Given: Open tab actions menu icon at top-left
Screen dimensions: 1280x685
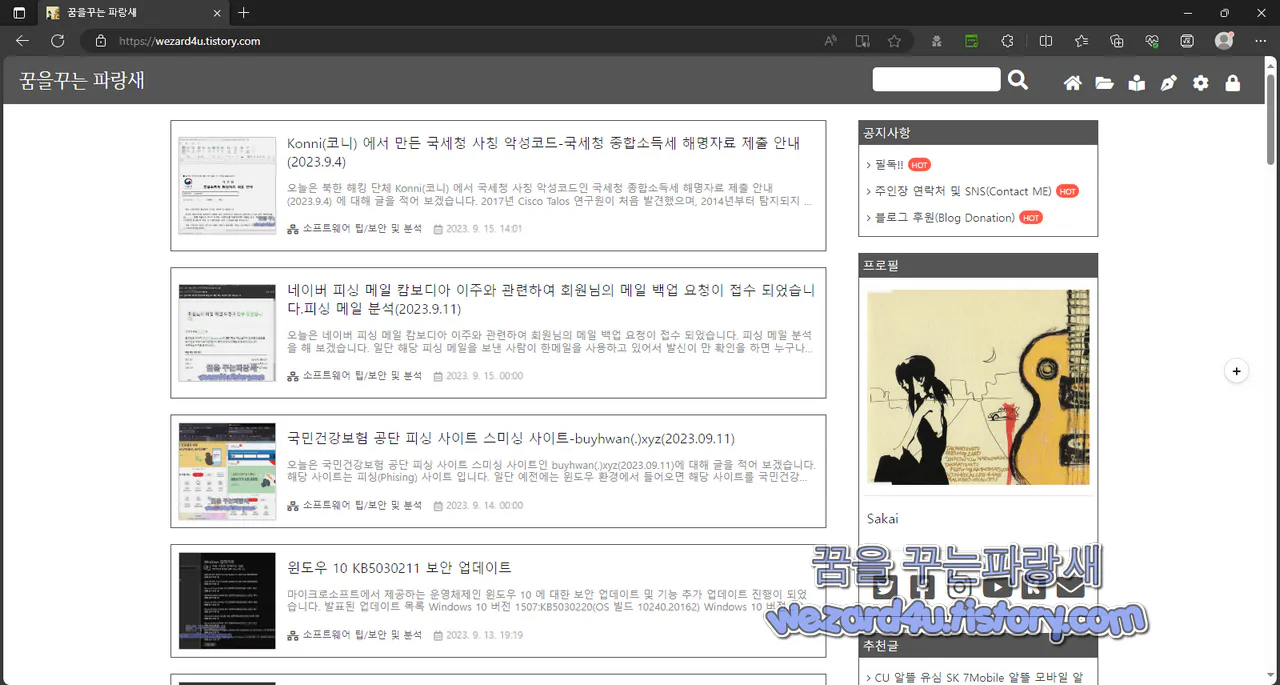Looking at the screenshot, I should [x=19, y=13].
